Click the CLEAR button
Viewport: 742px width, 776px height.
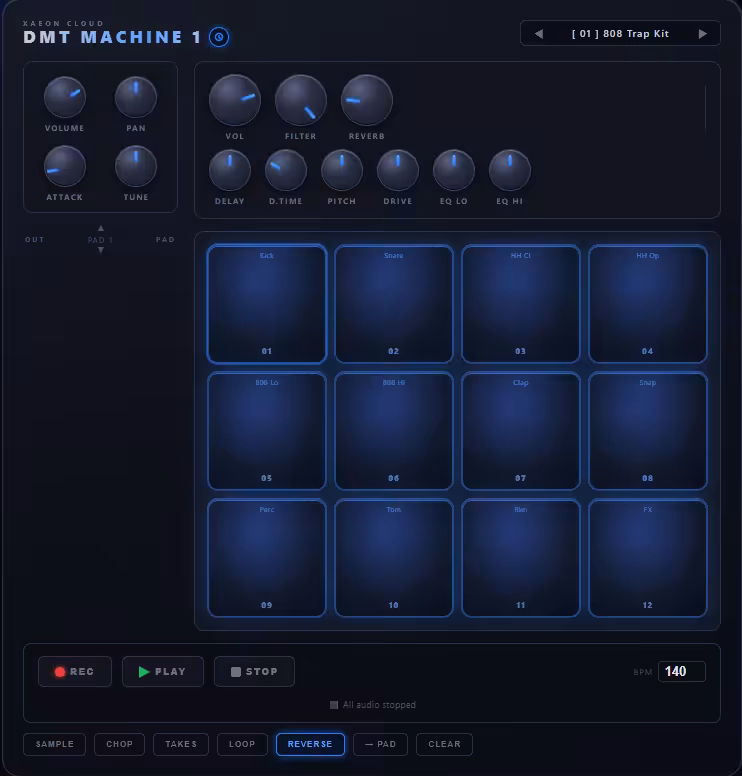[444, 744]
